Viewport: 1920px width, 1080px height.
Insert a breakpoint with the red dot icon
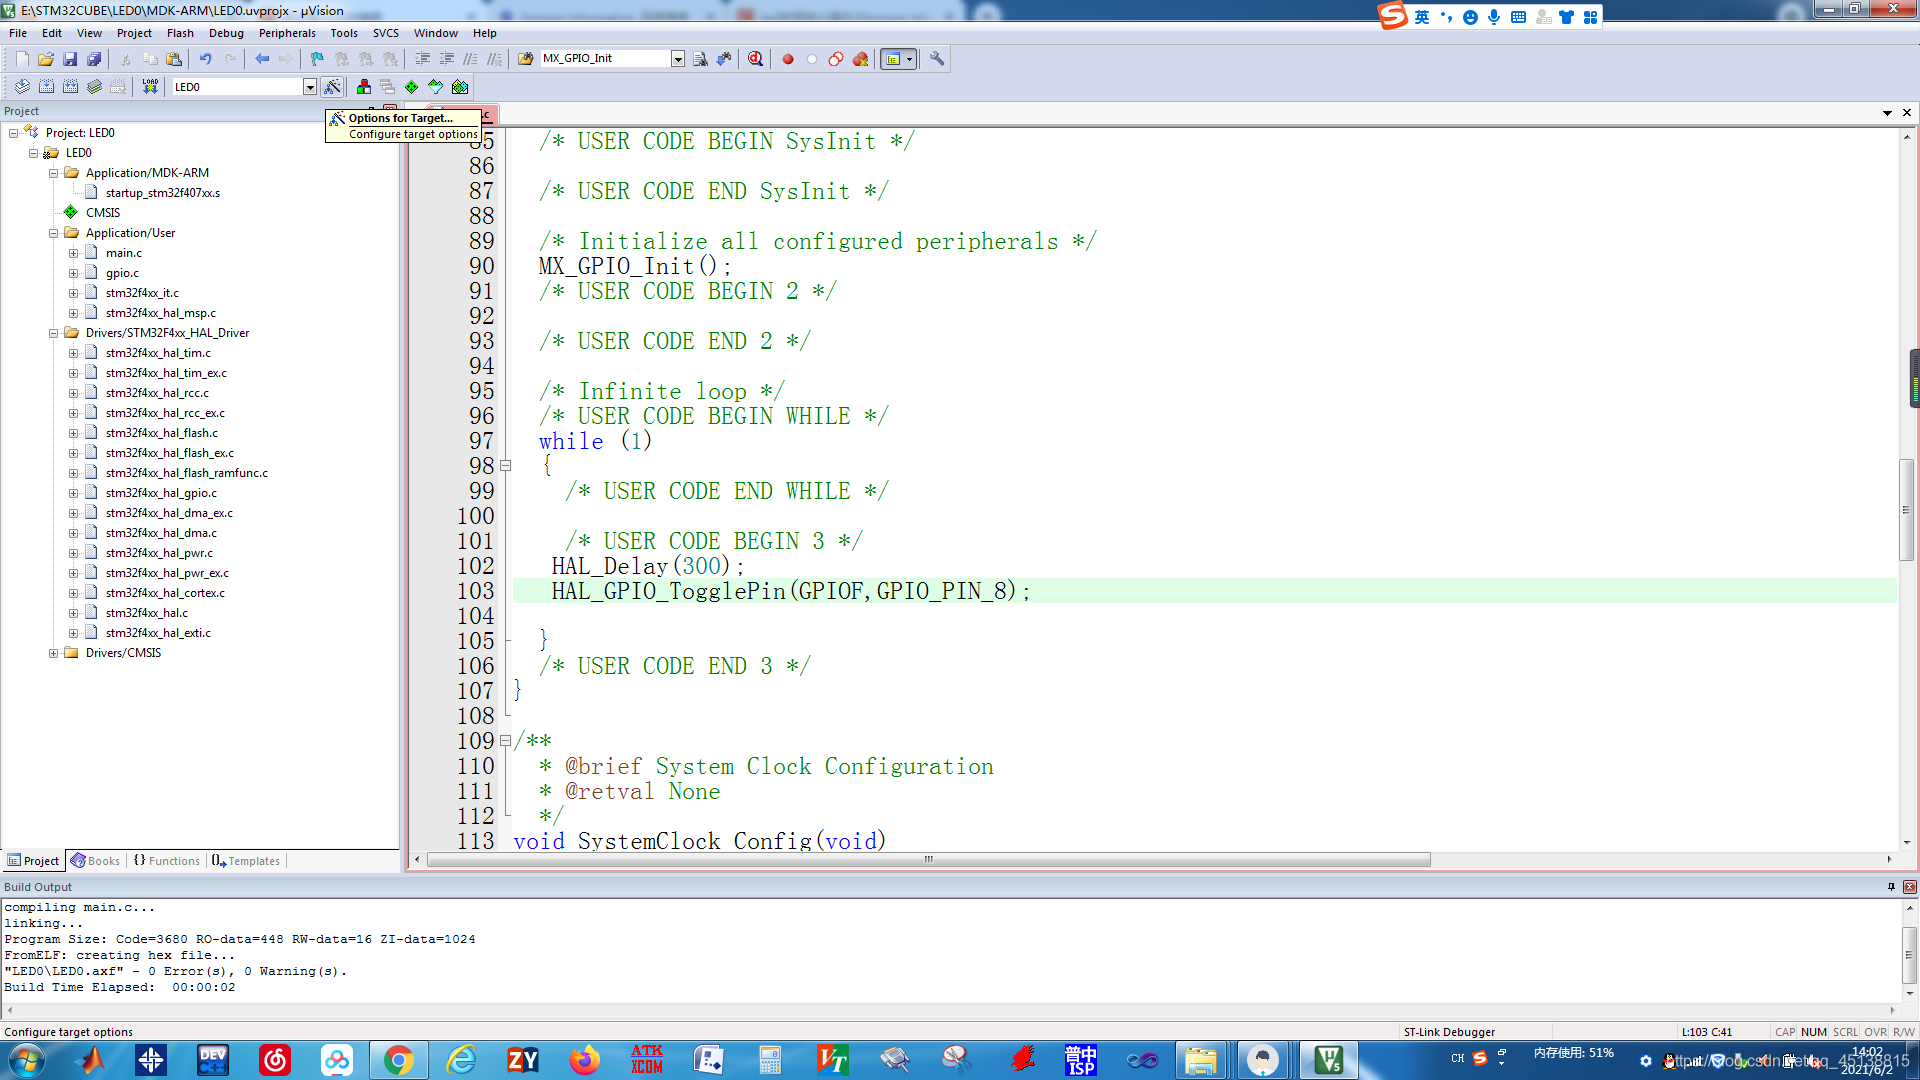click(x=788, y=59)
